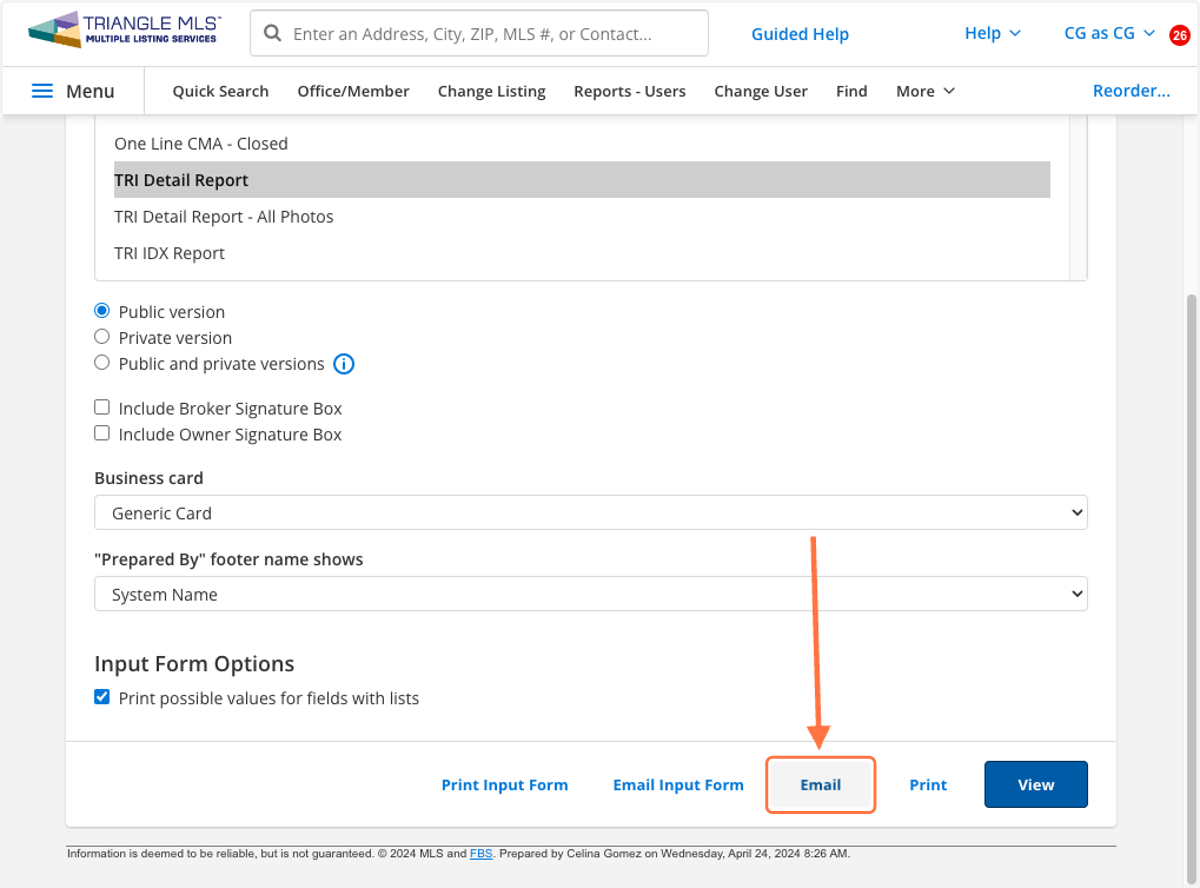Screen dimensions: 1200x888
Task: Click the address search input field
Action: [479, 34]
